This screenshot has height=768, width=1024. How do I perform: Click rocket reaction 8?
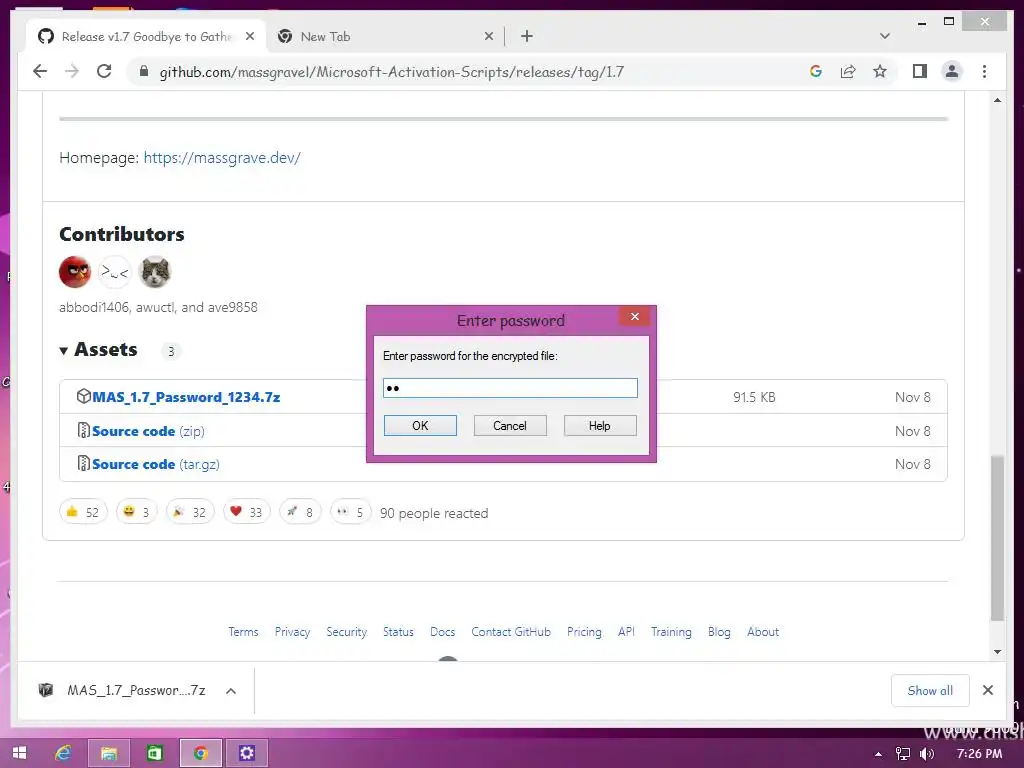pyautogui.click(x=300, y=512)
